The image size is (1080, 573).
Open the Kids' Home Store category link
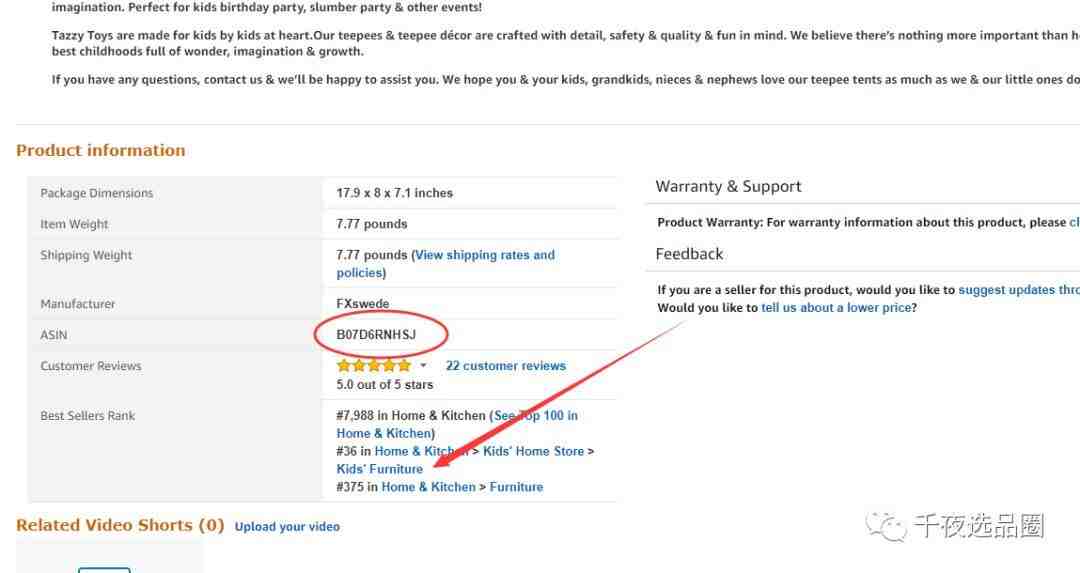click(x=533, y=451)
